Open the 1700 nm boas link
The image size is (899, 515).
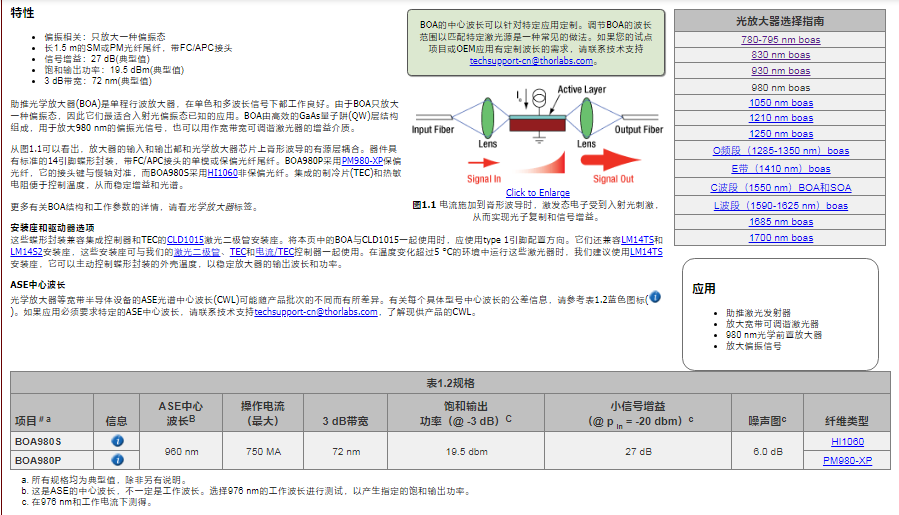[x=780, y=238]
